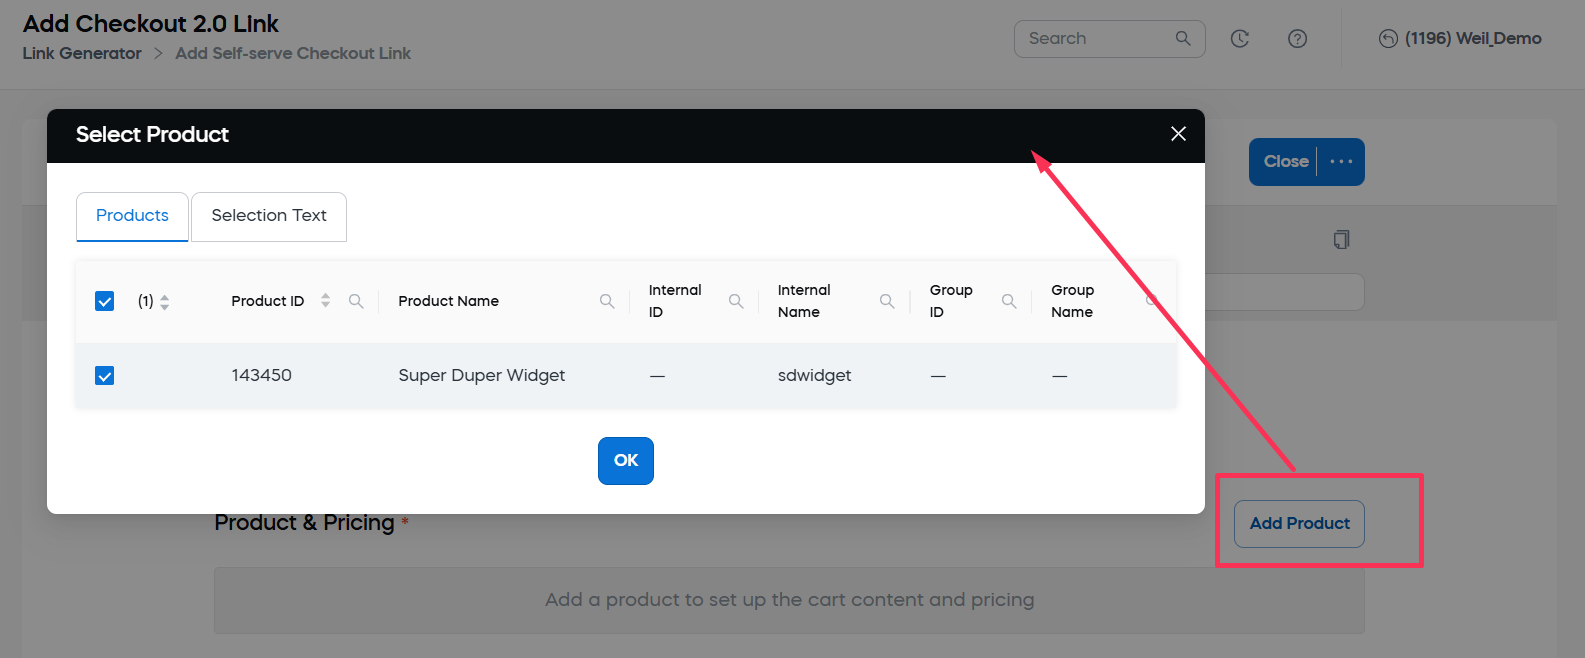The image size is (1585, 658).
Task: Sort by Product ID using sort arrows
Action: tap(325, 301)
